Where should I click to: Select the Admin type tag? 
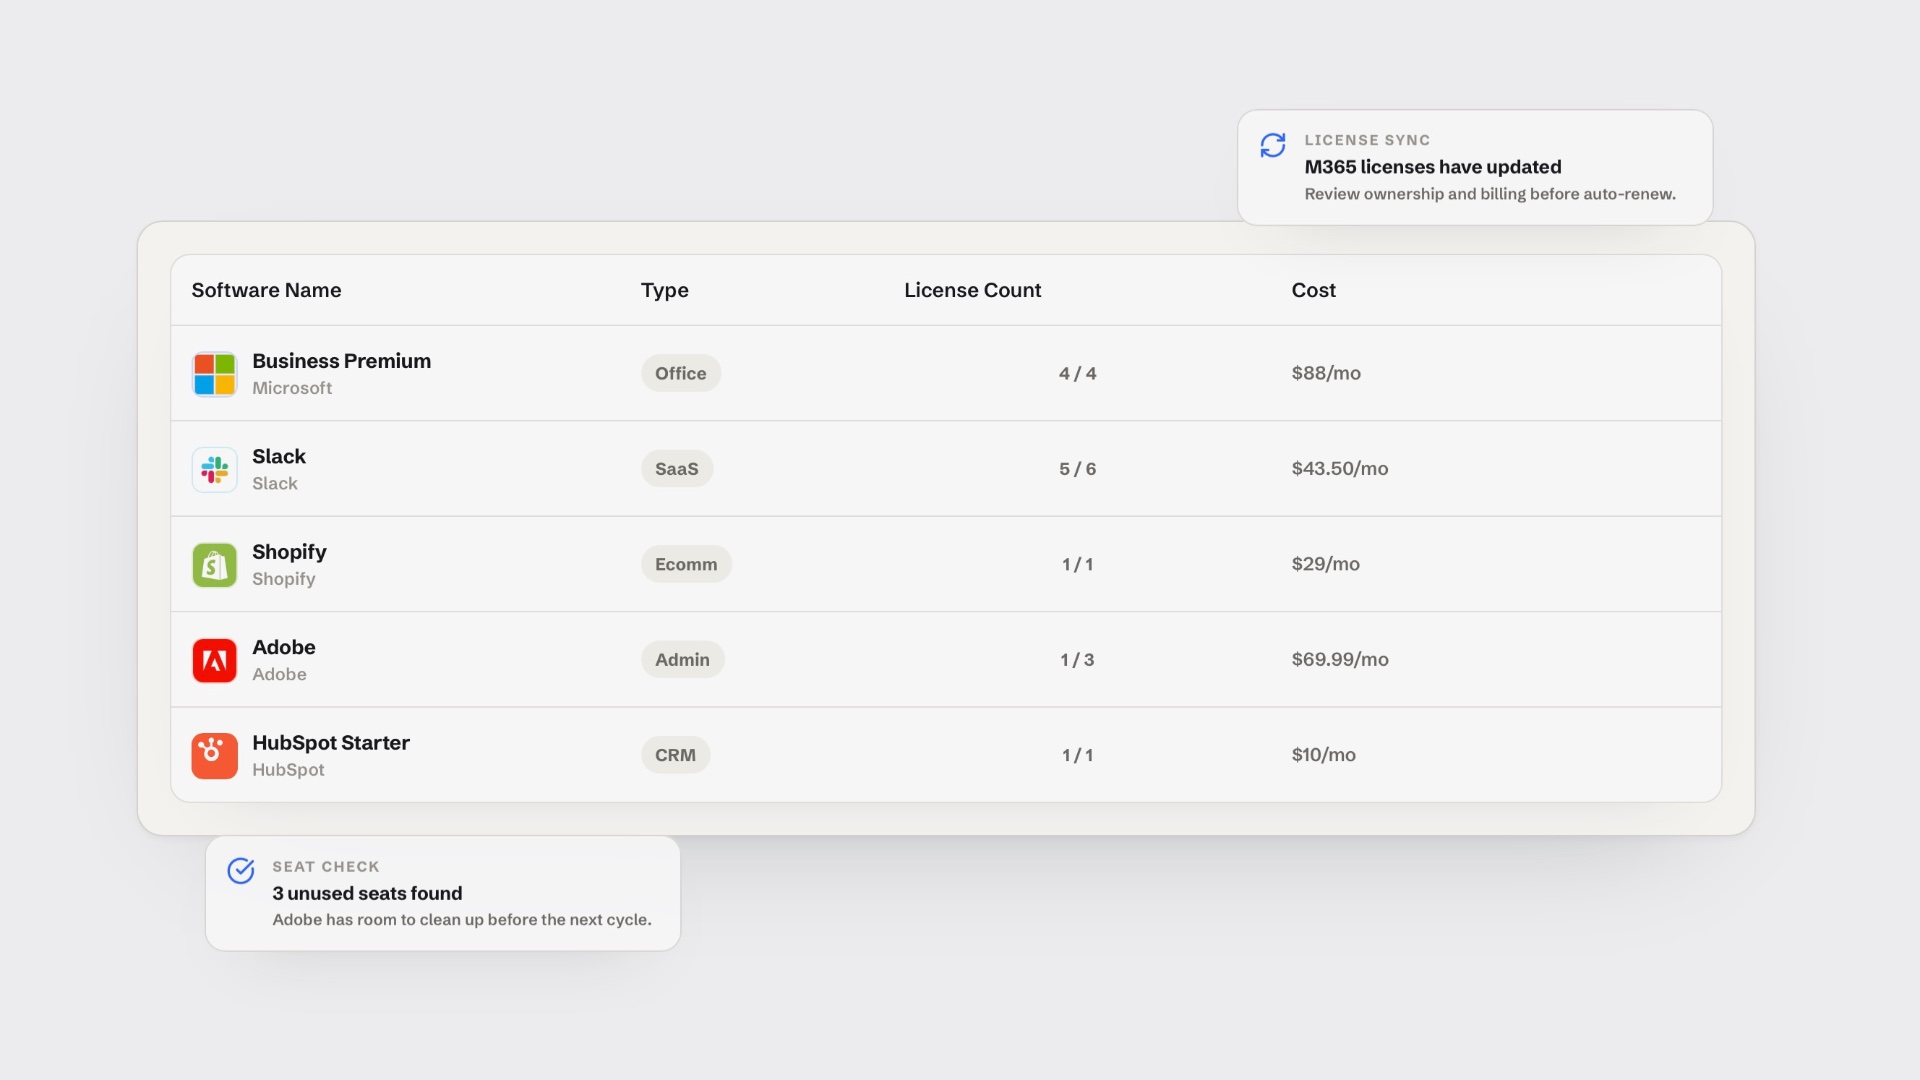click(682, 659)
